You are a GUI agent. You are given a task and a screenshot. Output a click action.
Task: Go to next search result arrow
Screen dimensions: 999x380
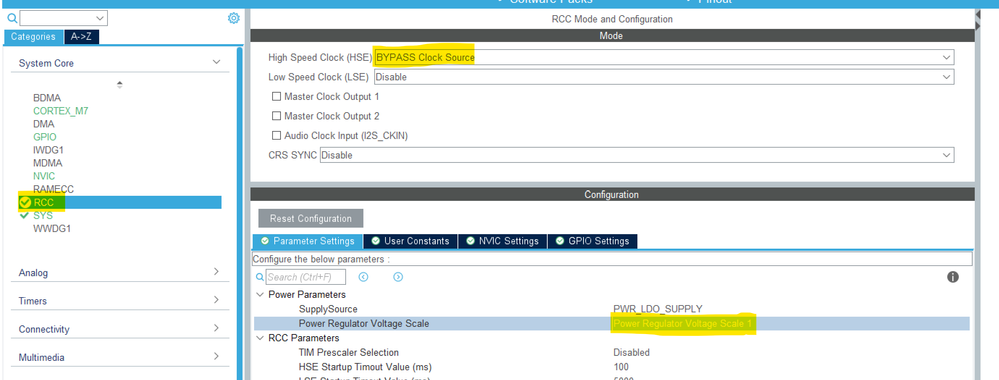tap(398, 277)
